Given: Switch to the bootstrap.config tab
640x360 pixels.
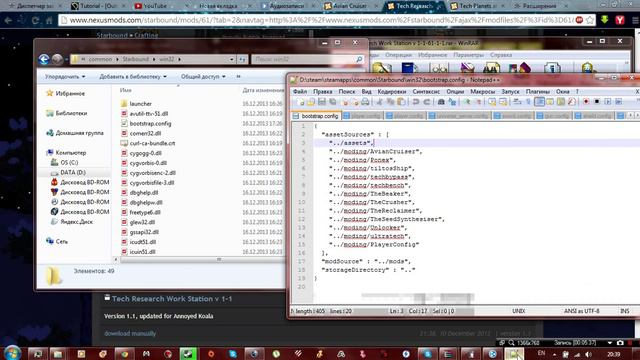Looking at the screenshot, I should 317,116.
